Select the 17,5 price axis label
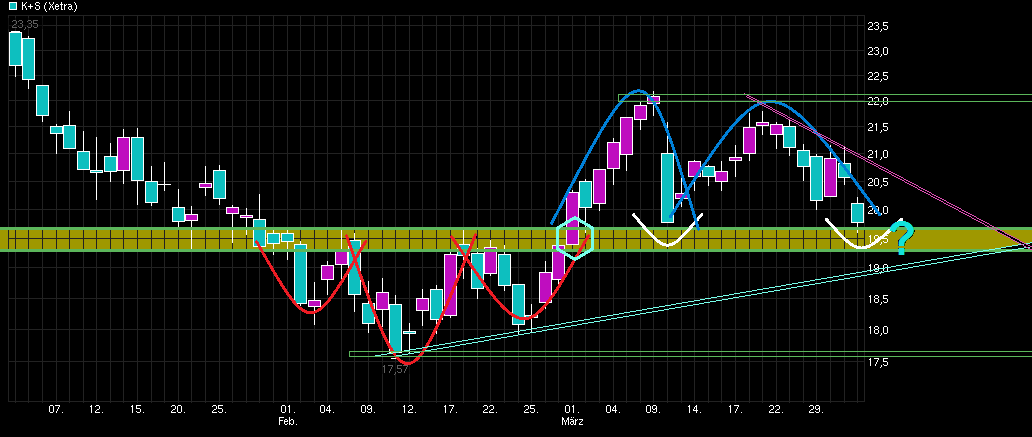The height and width of the screenshot is (437, 1032). point(878,363)
